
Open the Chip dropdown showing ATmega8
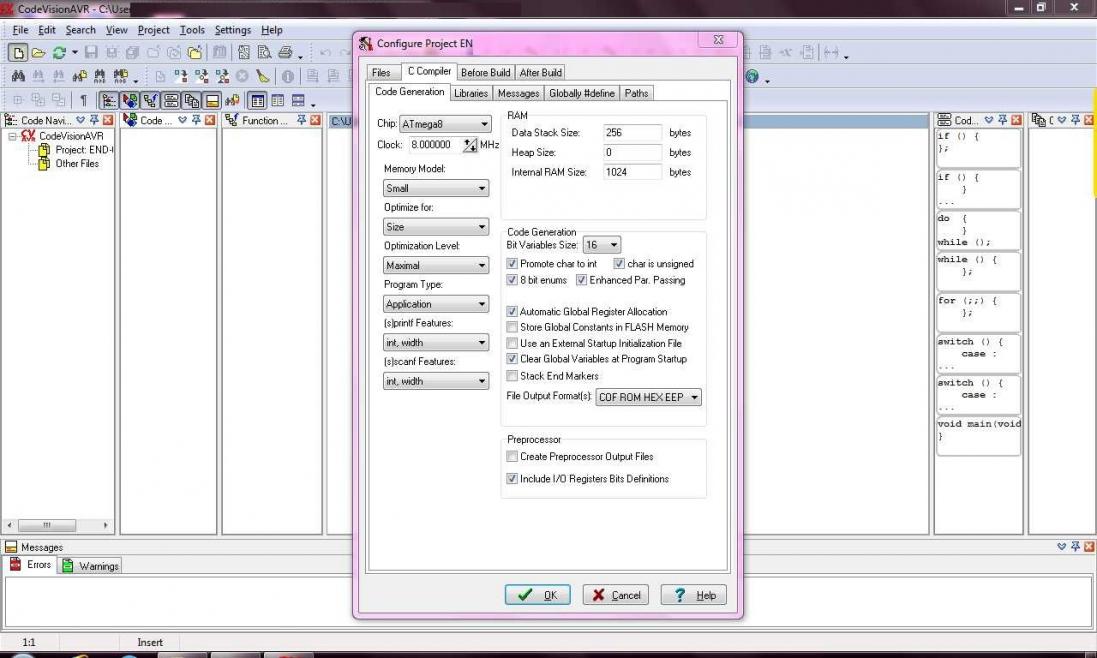click(445, 124)
